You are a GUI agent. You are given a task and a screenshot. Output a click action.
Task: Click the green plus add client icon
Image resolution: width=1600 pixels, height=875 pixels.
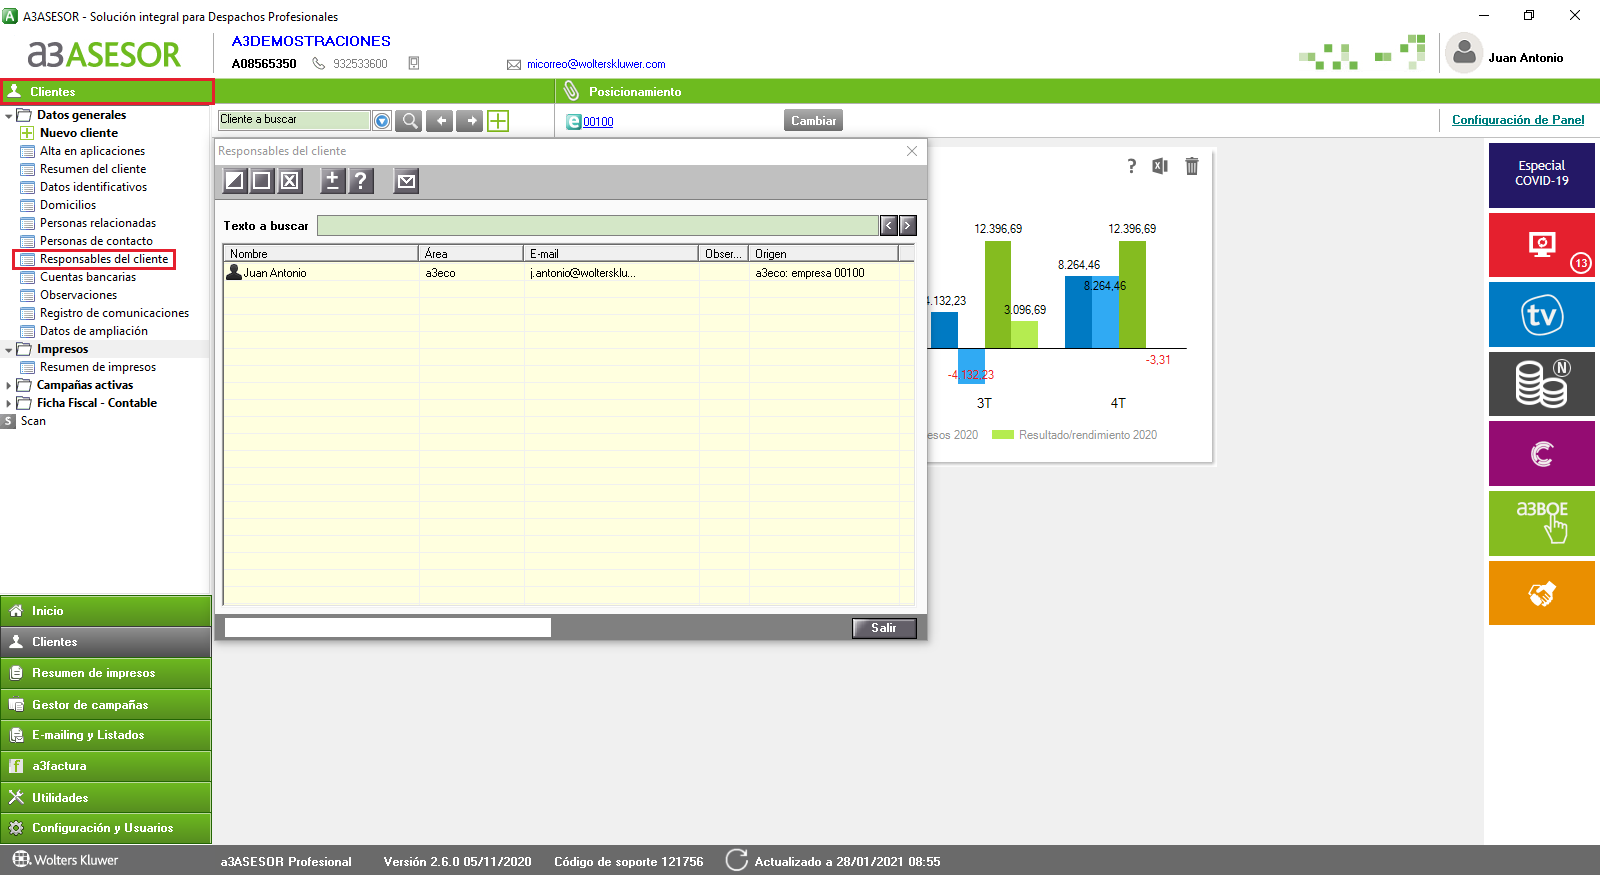pos(498,121)
